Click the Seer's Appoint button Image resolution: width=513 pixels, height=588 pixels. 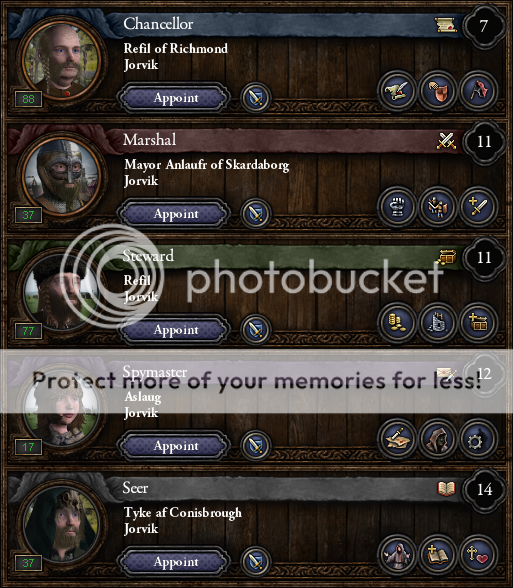[x=174, y=562]
